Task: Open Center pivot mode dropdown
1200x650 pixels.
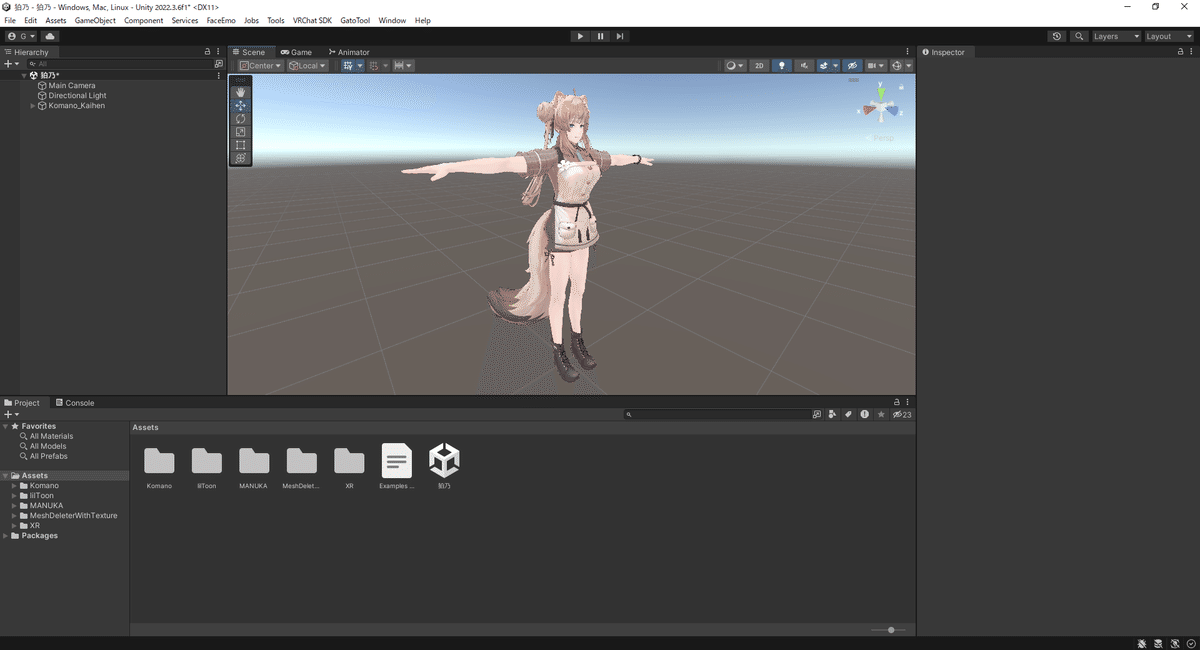Action: coord(260,66)
